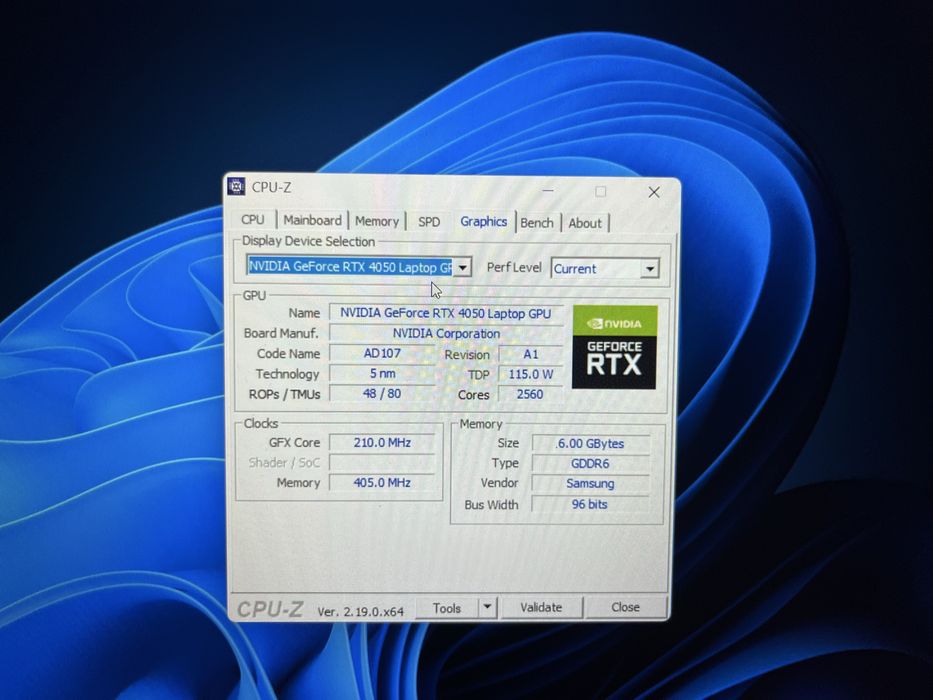Click the AD107 code name value
This screenshot has width=933, height=700.
382,353
